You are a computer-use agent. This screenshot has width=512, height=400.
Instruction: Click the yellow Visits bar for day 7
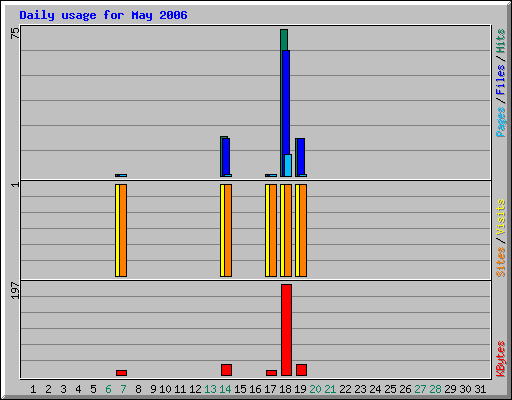[117, 230]
